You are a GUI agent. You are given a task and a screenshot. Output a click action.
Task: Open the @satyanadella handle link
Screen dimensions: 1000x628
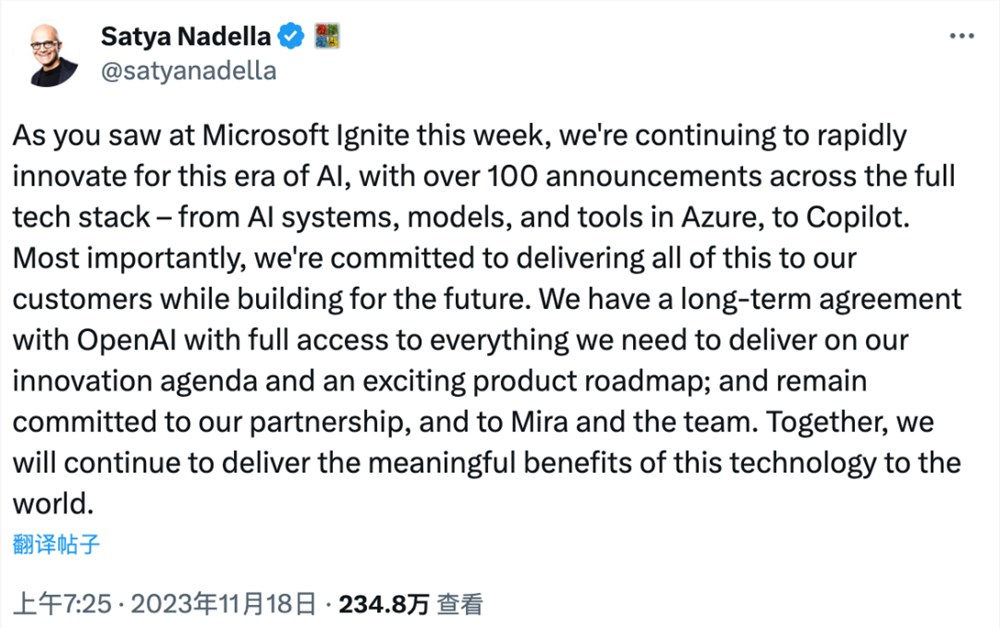click(x=189, y=71)
